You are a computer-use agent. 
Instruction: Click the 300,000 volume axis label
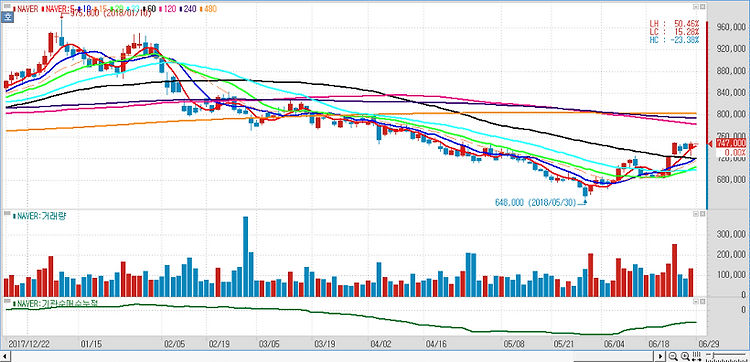click(732, 234)
